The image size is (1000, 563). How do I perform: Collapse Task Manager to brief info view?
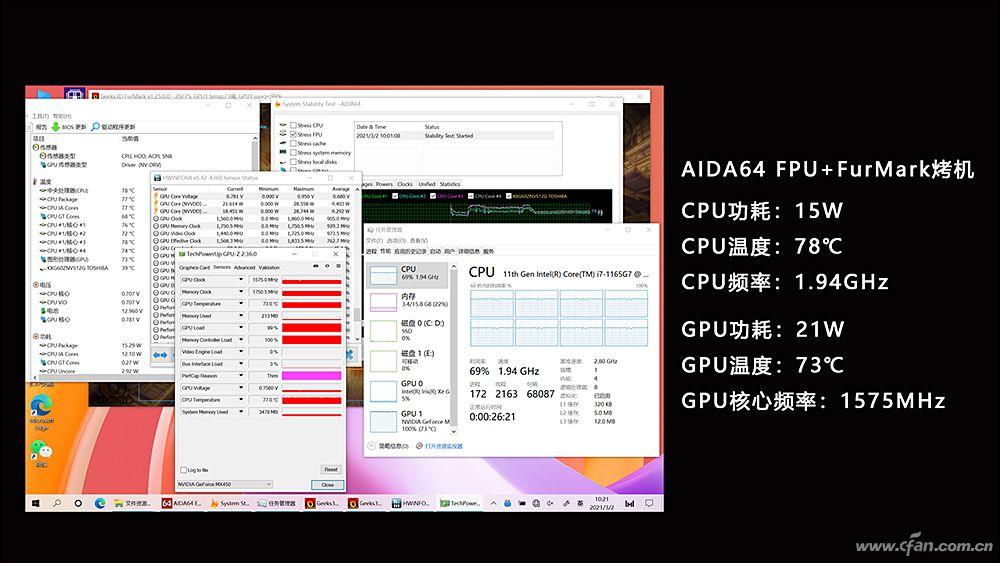(x=388, y=446)
